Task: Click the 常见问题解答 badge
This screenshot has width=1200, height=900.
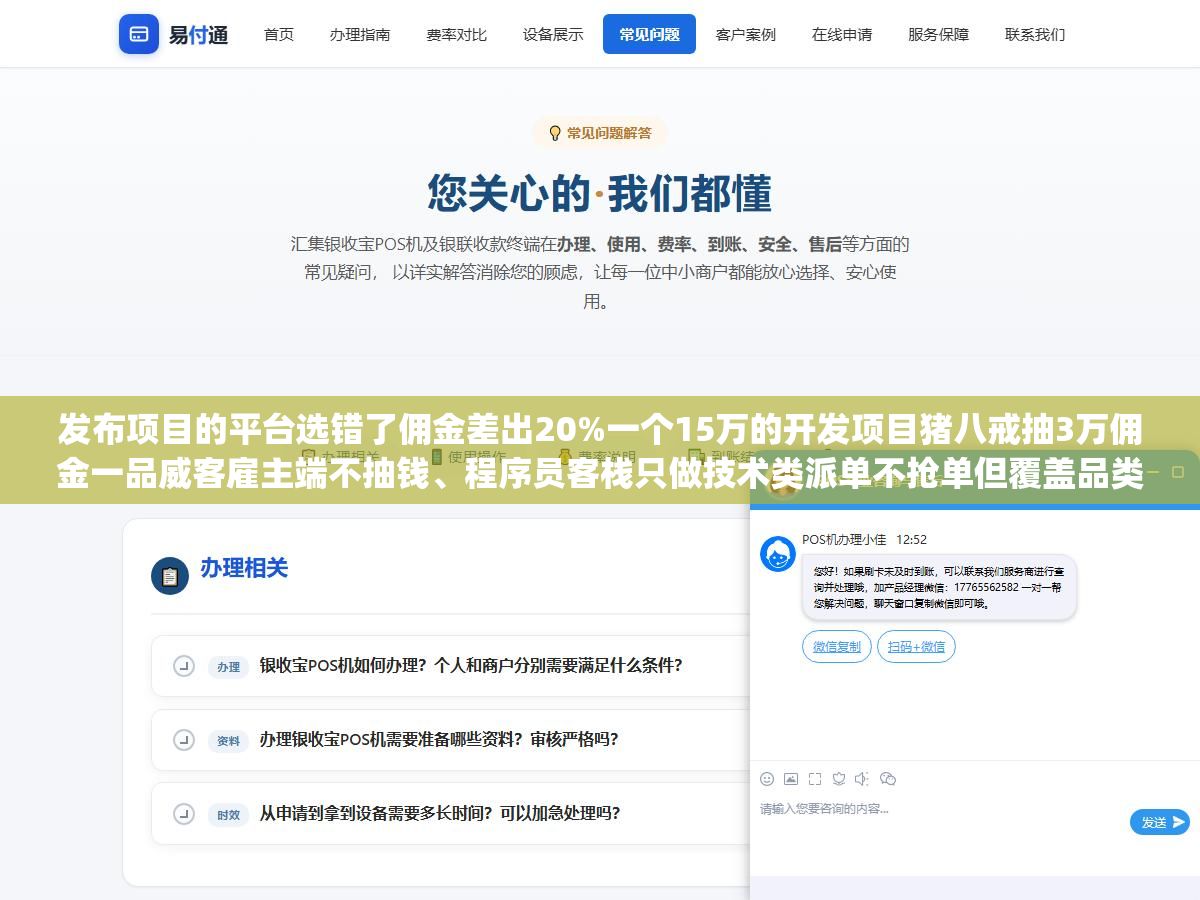Action: 600,133
